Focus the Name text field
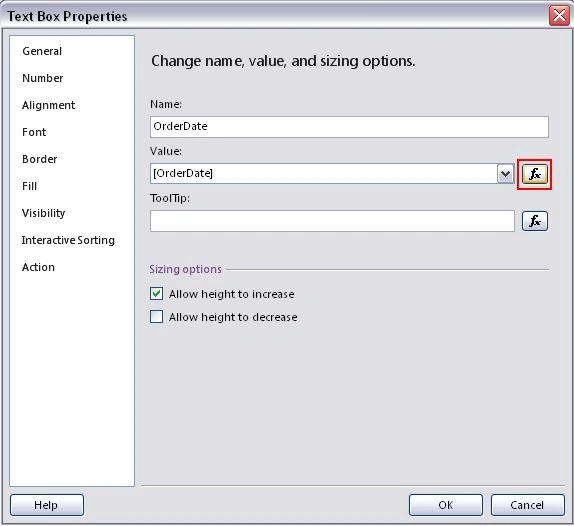 [x=349, y=127]
